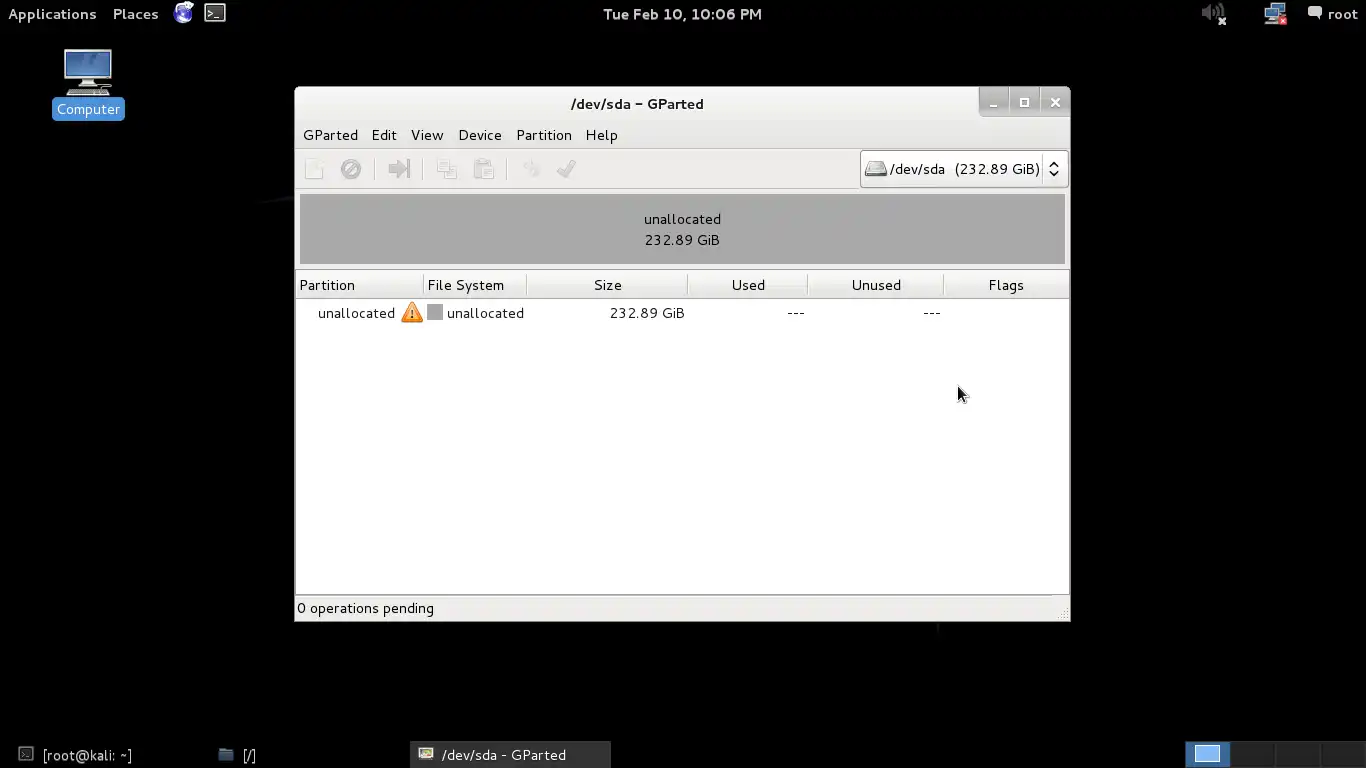Click the Undo last operation icon
The width and height of the screenshot is (1366, 768).
531,169
